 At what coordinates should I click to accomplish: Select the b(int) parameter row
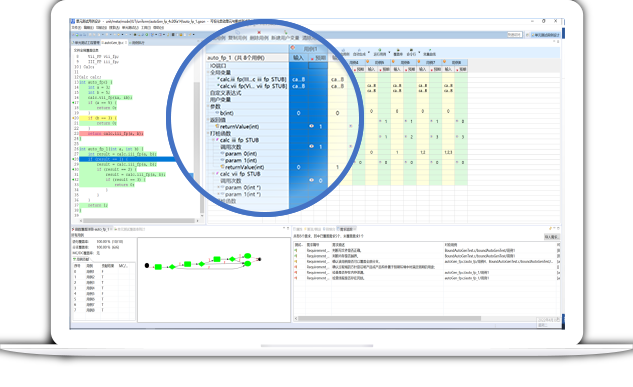tap(247, 113)
